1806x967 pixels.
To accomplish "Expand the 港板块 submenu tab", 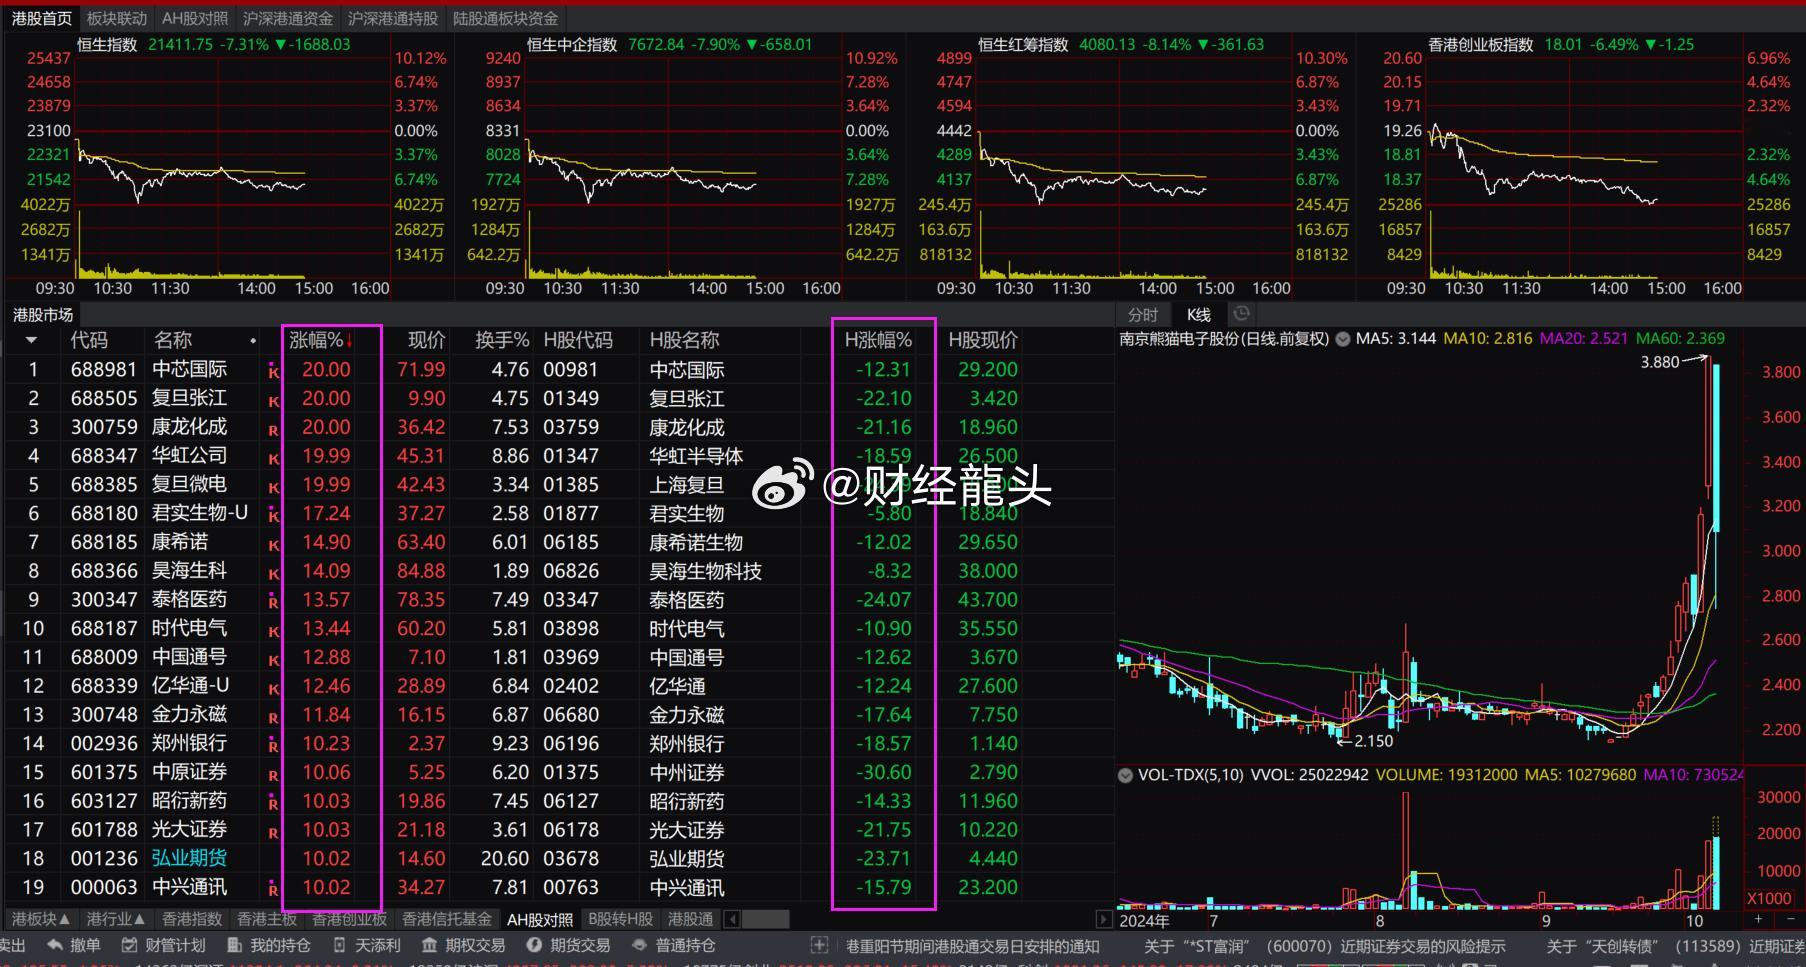I will pos(41,919).
